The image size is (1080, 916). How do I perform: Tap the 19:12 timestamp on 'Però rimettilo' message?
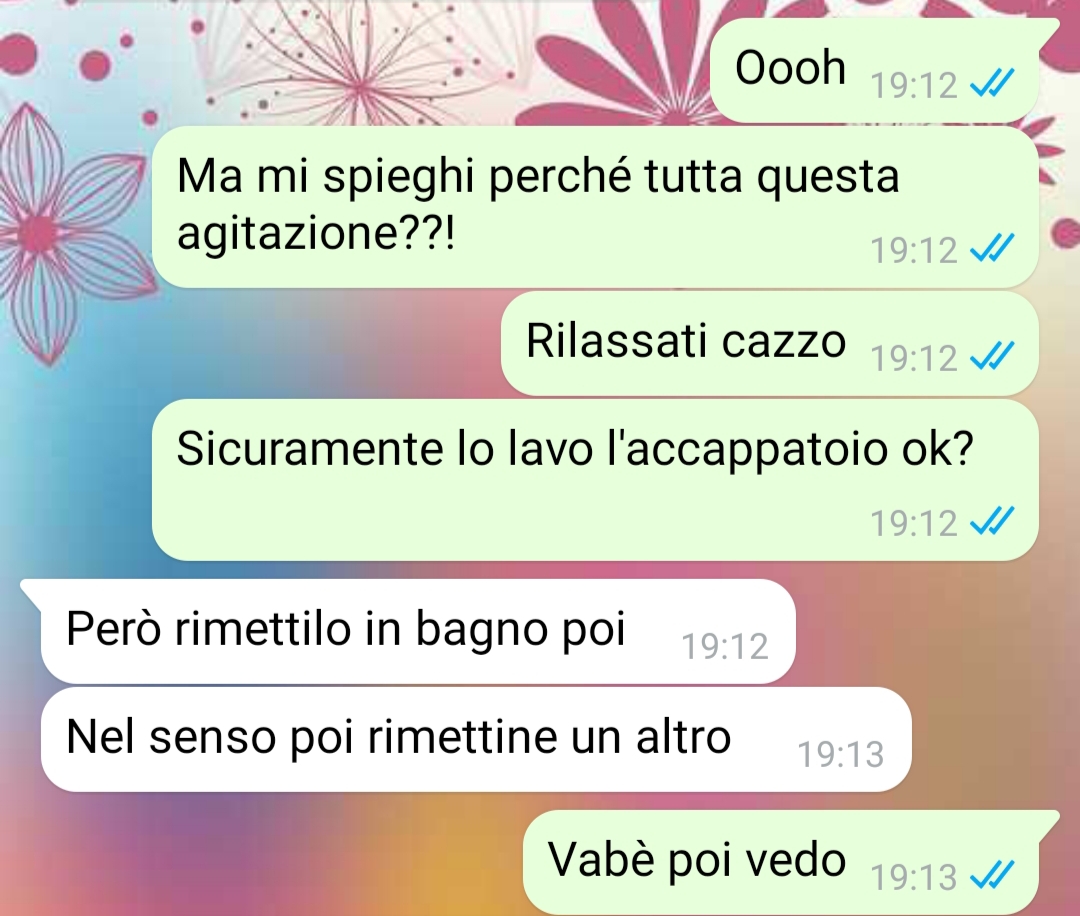[725, 646]
